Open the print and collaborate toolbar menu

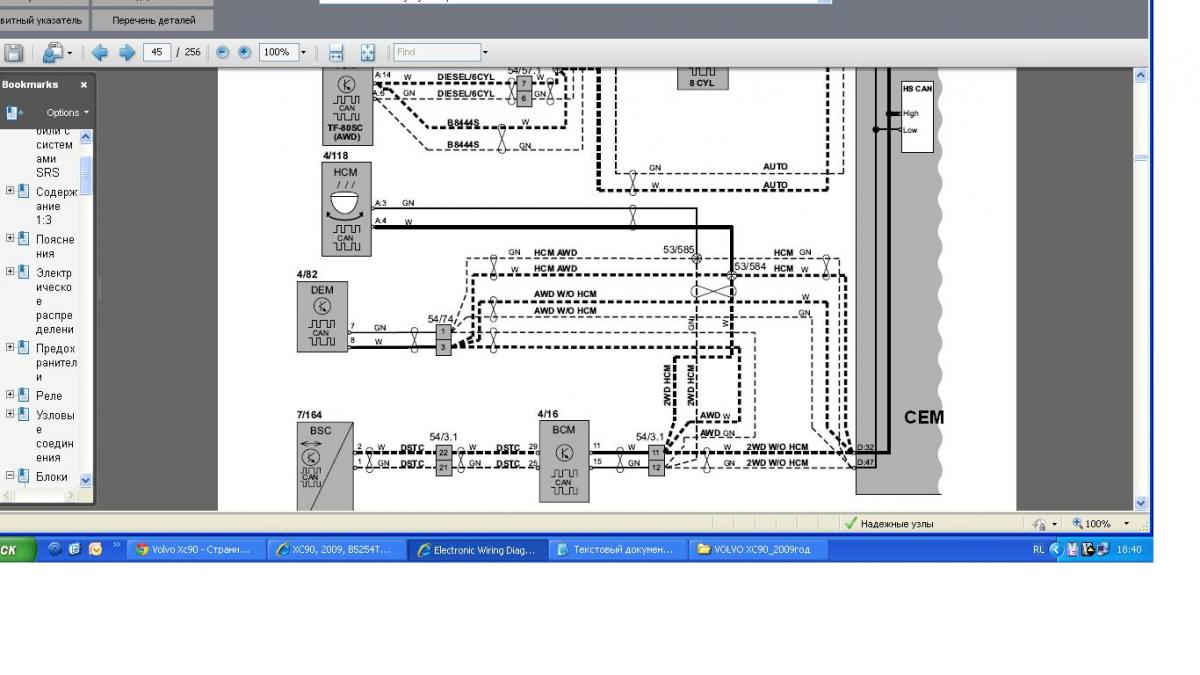coord(56,52)
